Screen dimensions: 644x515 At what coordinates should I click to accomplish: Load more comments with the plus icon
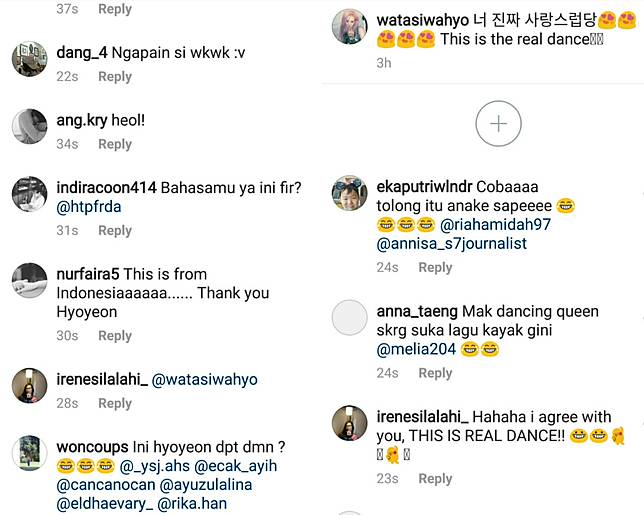click(x=498, y=124)
